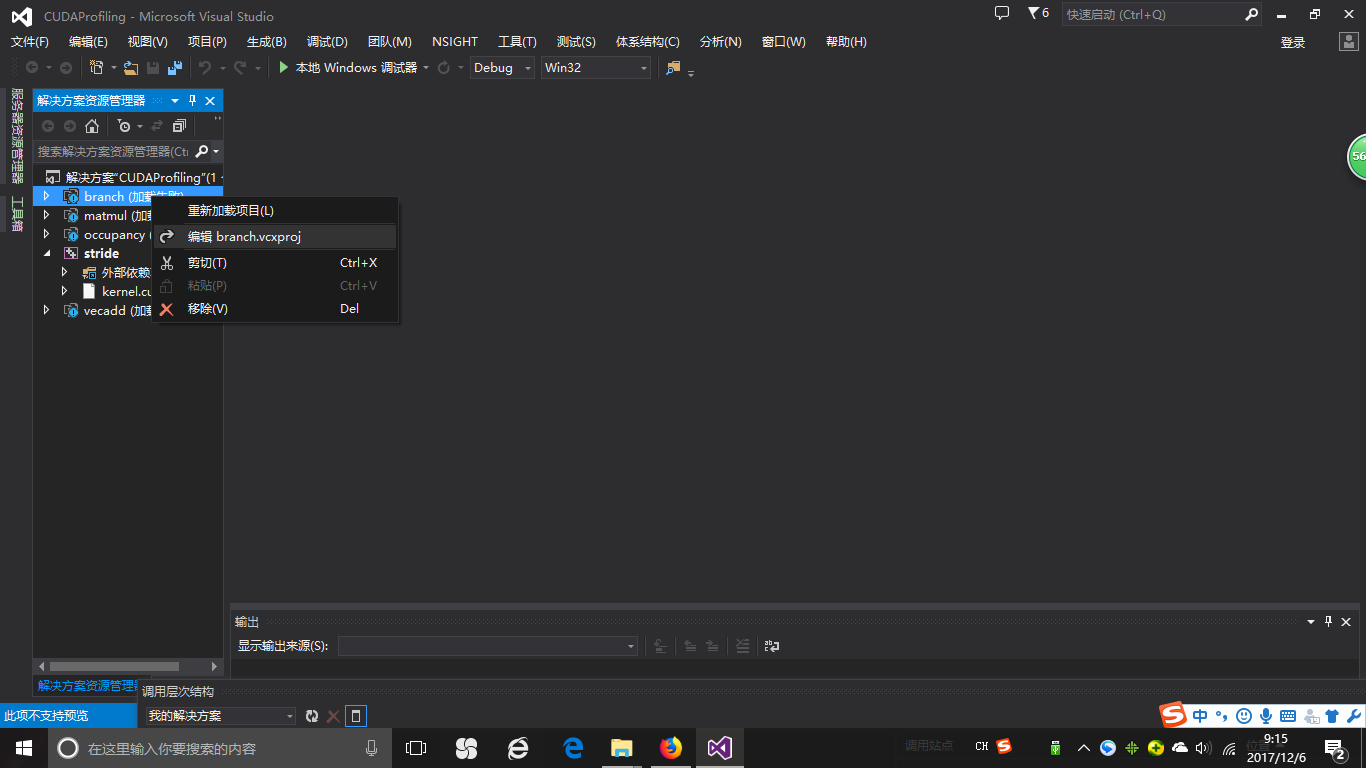This screenshot has height=768, width=1366.
Task: Switch to the 解决方案资源管理器 bottom tab
Action: click(87, 686)
